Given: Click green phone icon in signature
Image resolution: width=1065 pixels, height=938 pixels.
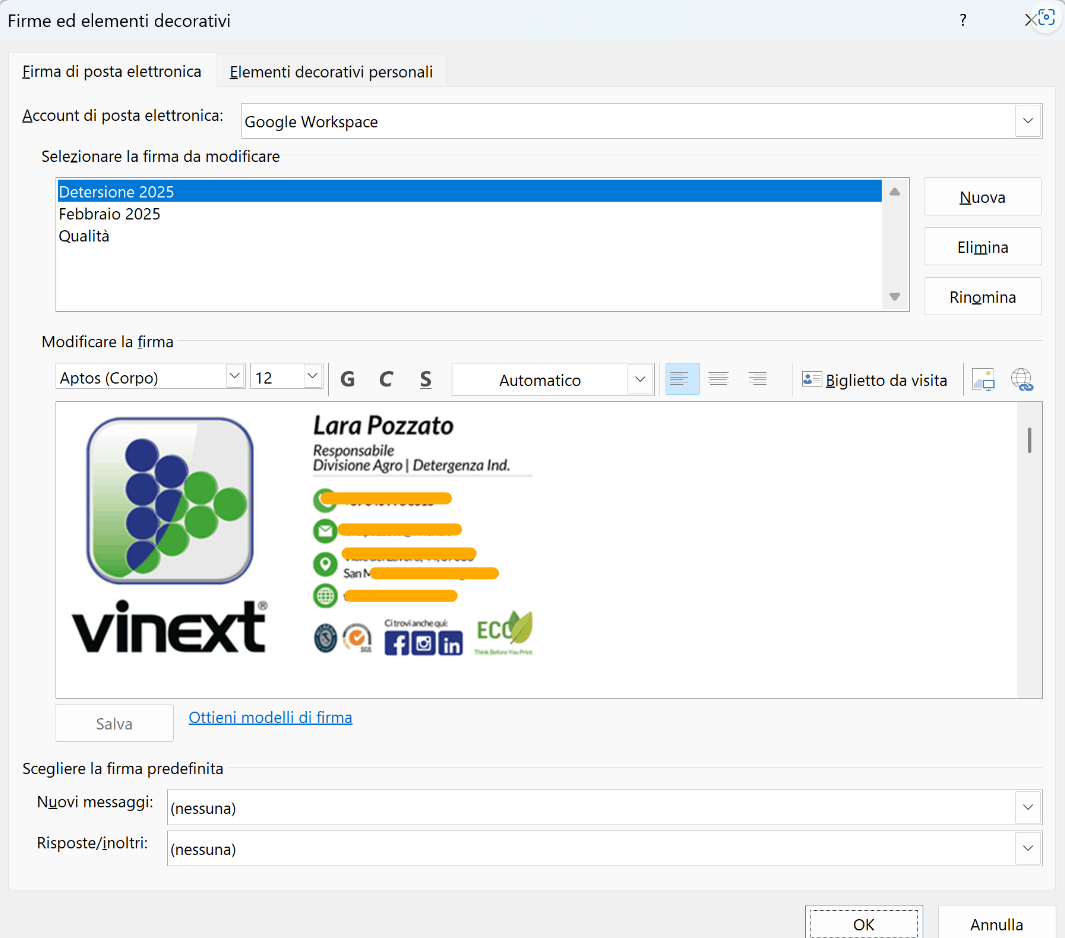Looking at the screenshot, I should 324,500.
